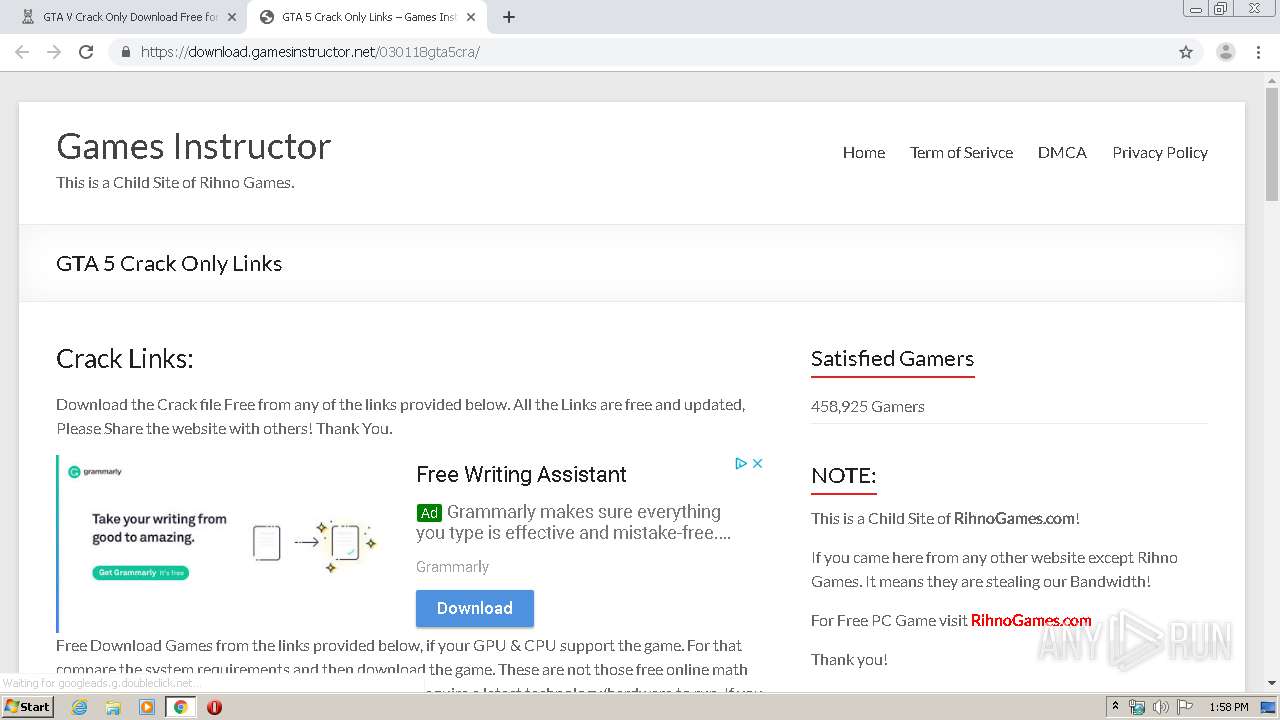Select the GTA 5 Crack Only Links tab
1280x720 pixels.
click(x=365, y=17)
